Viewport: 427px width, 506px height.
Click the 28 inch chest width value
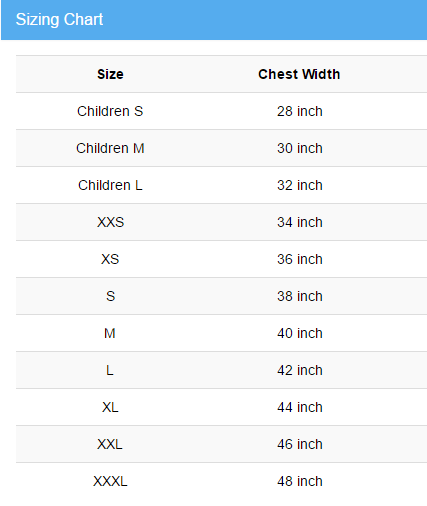pyautogui.click(x=300, y=111)
